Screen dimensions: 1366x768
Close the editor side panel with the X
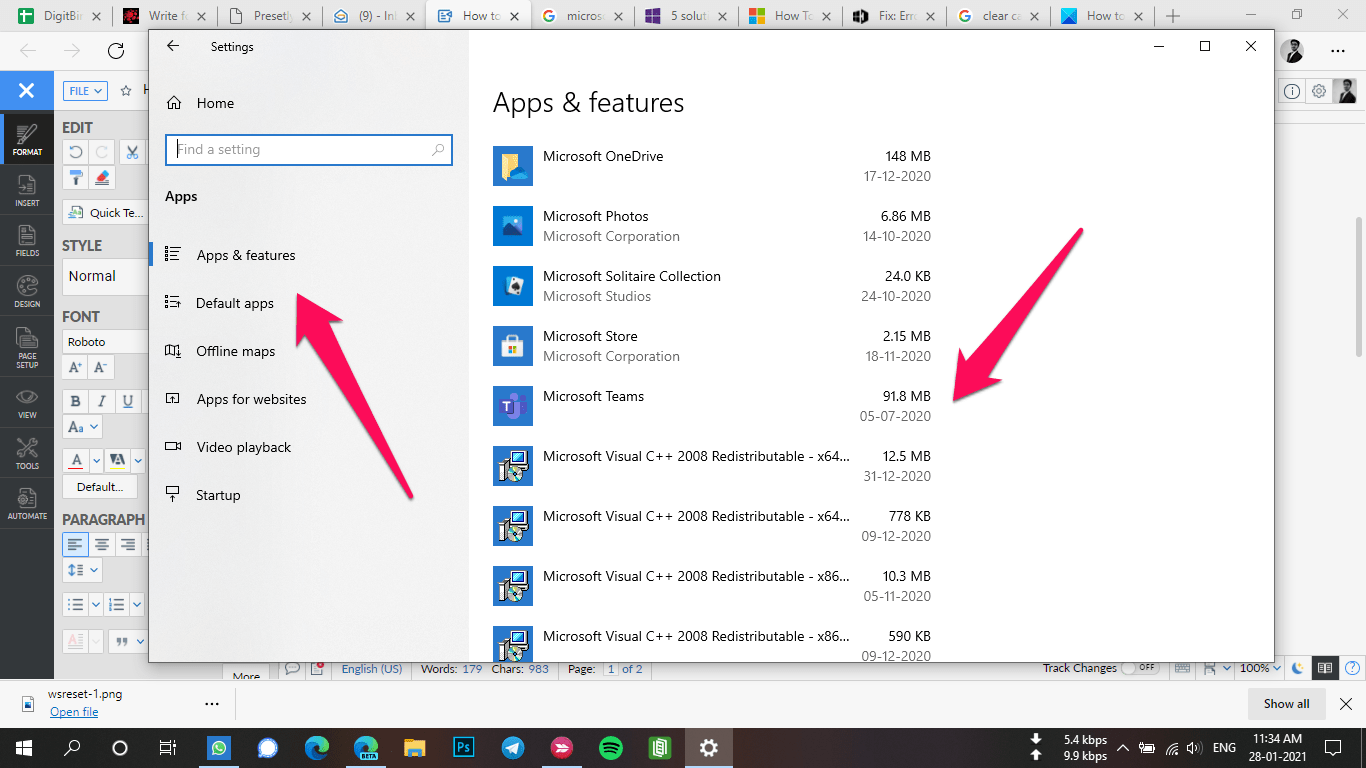[x=27, y=91]
